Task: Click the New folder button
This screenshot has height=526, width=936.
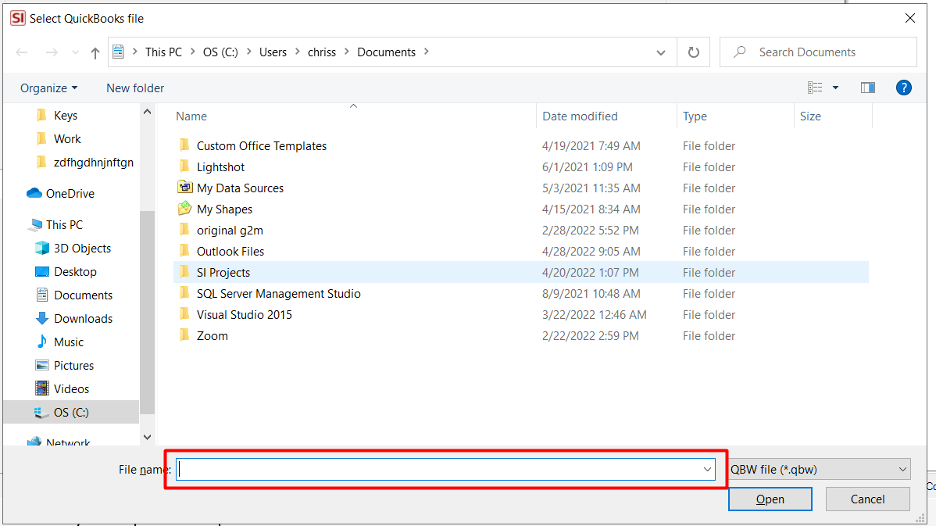Action: (x=135, y=88)
